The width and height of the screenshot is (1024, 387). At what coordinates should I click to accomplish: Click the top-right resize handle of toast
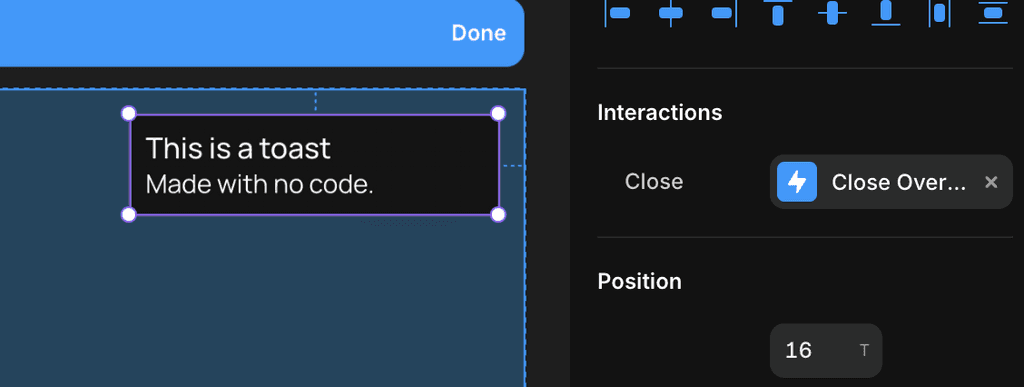(498, 114)
